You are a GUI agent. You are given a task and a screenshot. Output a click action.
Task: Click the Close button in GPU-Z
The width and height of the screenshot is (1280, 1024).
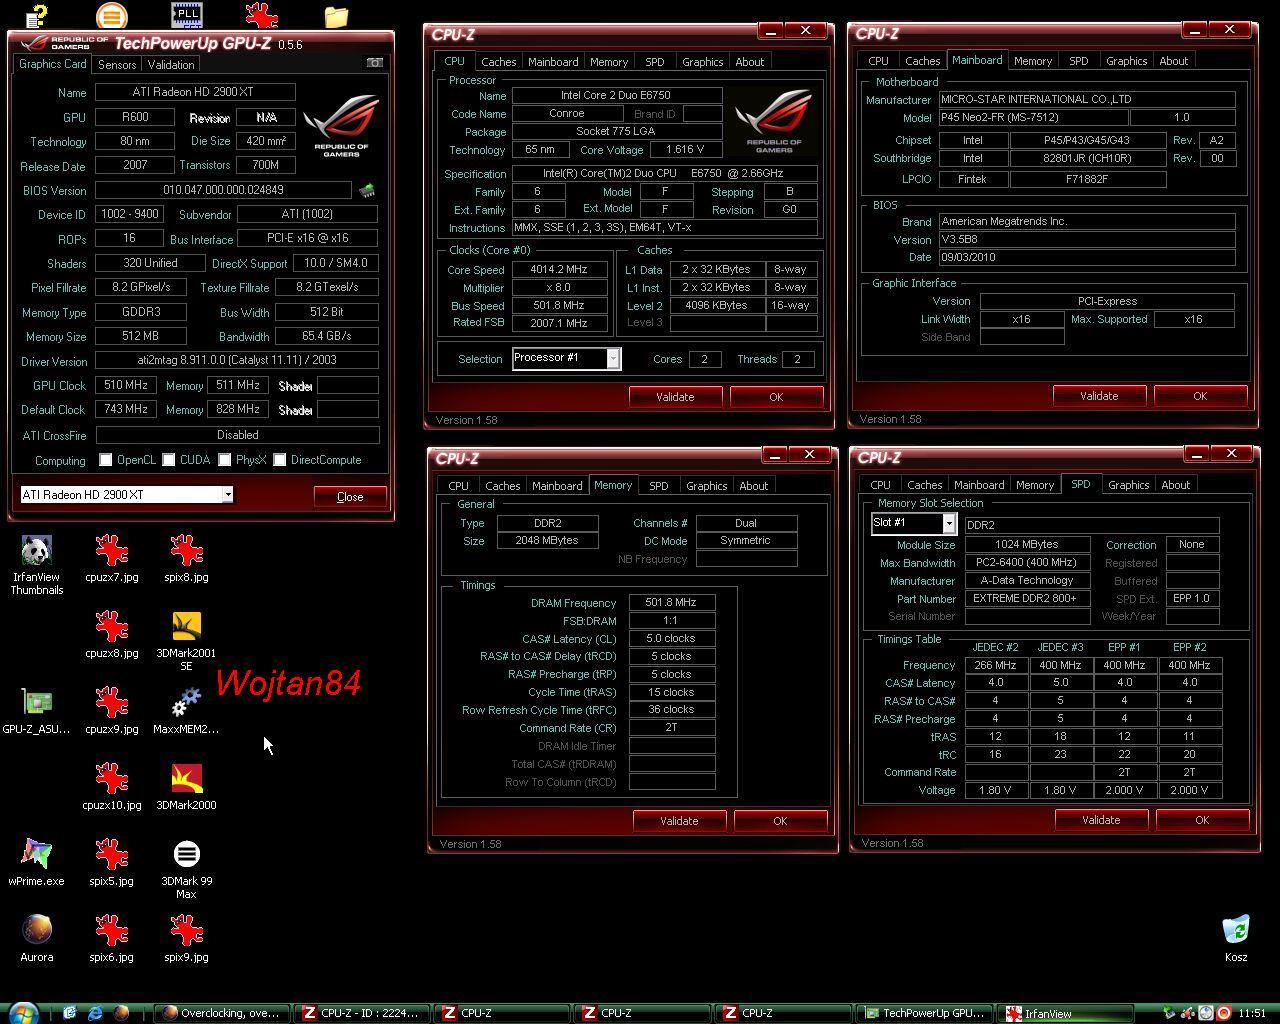pyautogui.click(x=350, y=497)
